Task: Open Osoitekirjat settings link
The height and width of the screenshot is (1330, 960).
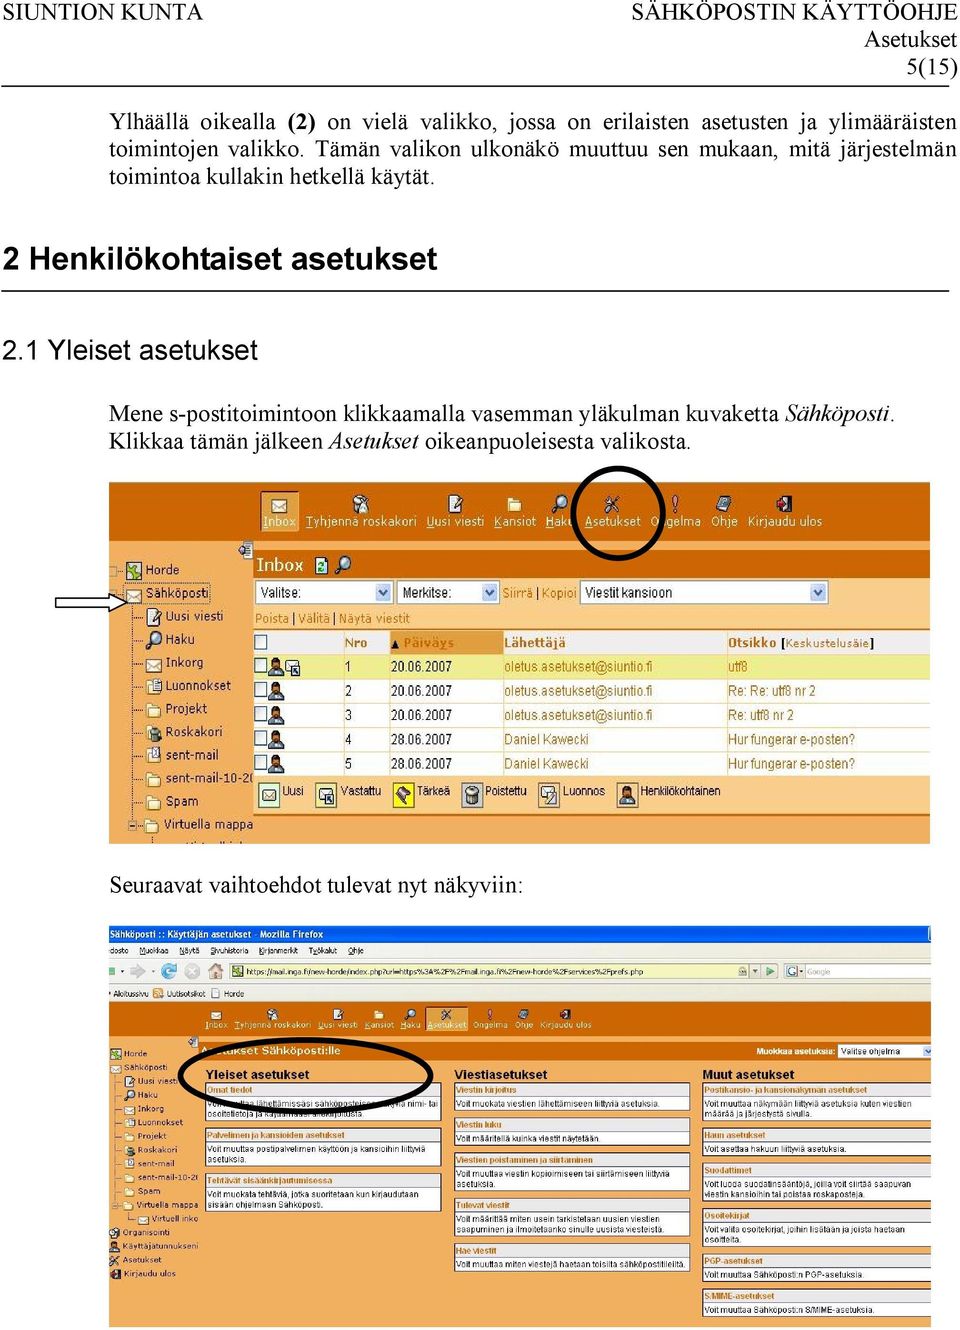Action: pos(727,1216)
